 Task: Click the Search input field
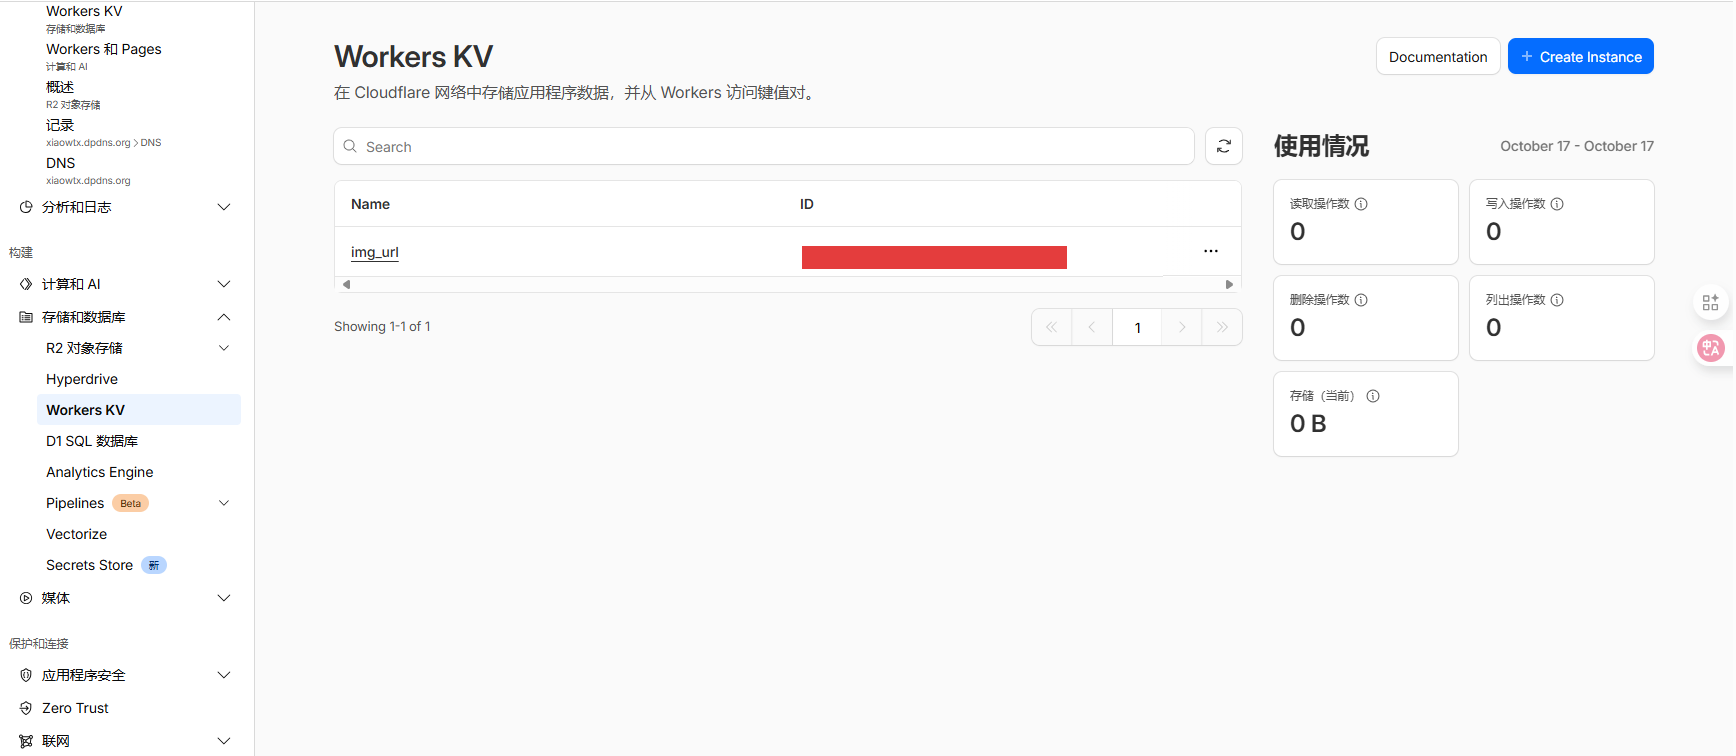[x=770, y=147]
